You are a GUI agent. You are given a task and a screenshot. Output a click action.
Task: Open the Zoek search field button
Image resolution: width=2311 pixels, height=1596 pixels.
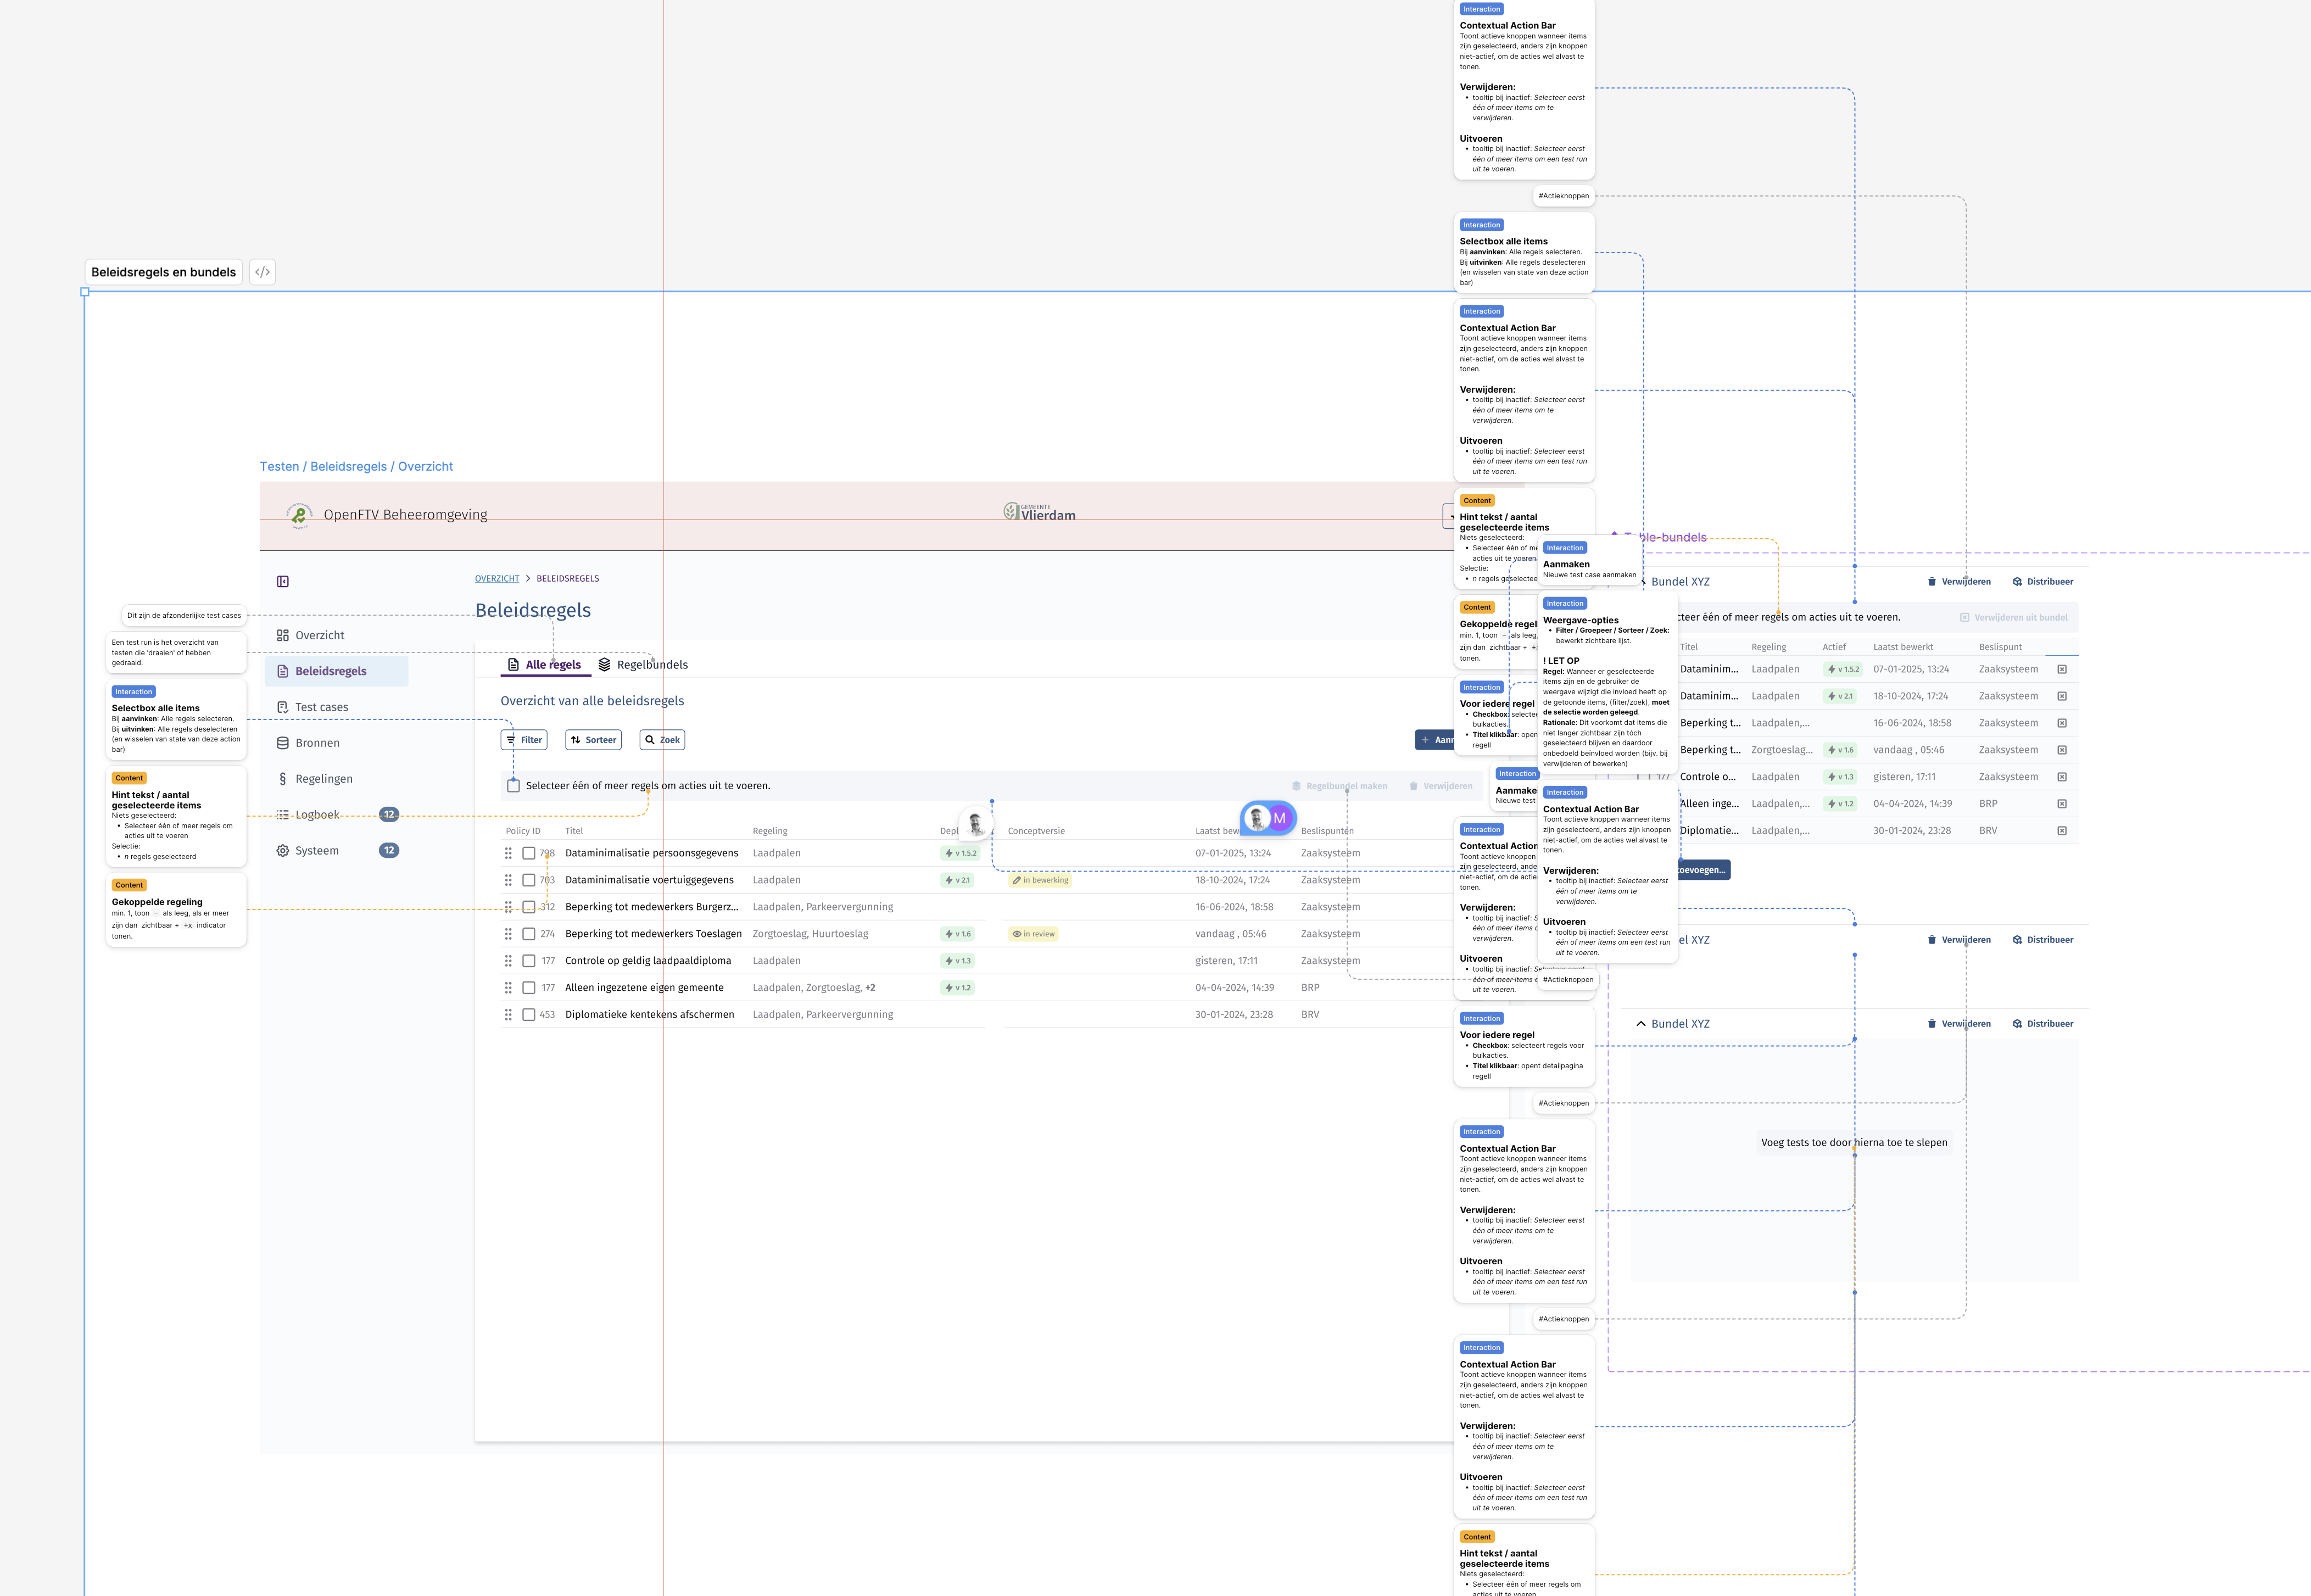coord(662,740)
